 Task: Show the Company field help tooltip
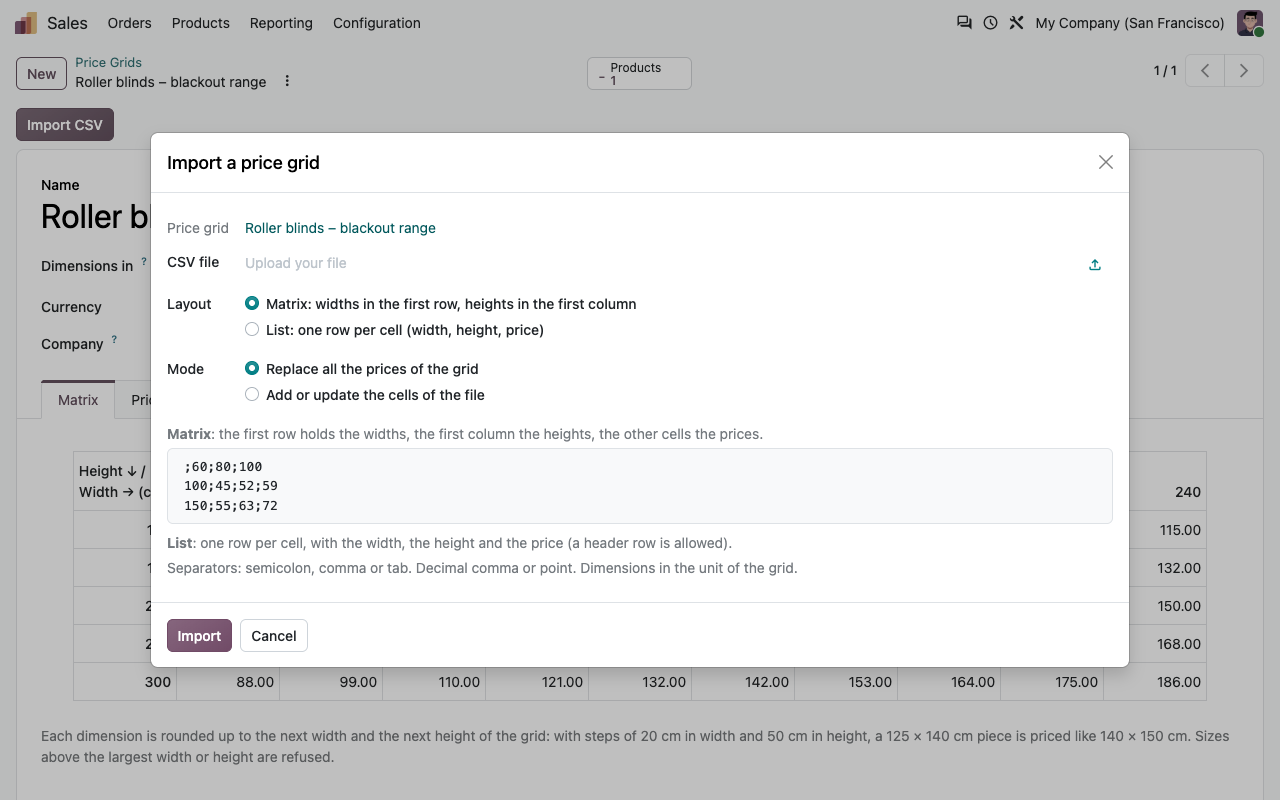(114, 340)
